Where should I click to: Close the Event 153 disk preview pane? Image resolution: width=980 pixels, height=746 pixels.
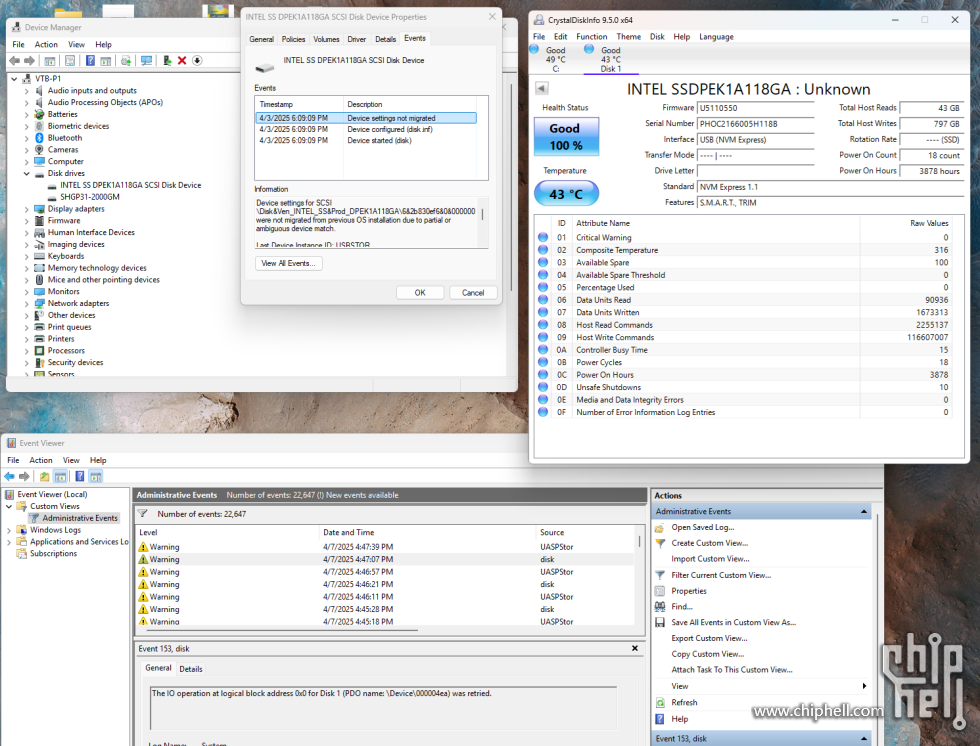click(x=635, y=649)
